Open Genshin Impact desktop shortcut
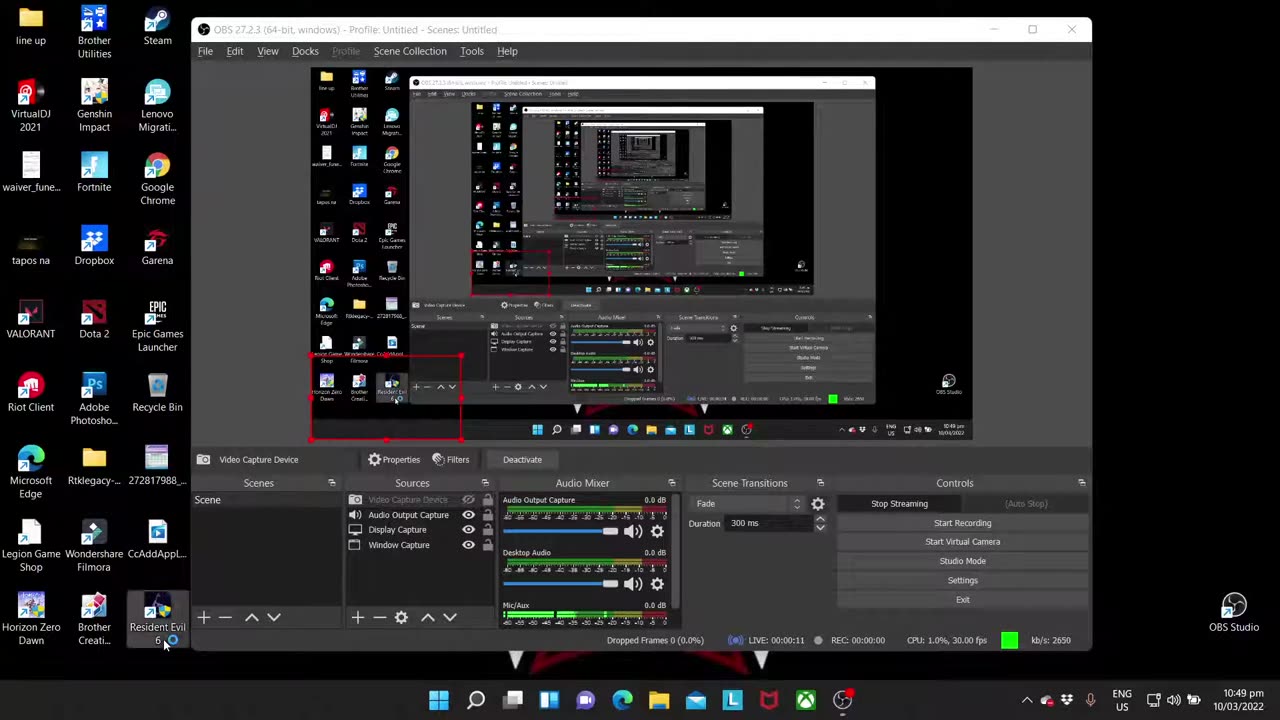The image size is (1280, 720). pos(94,106)
